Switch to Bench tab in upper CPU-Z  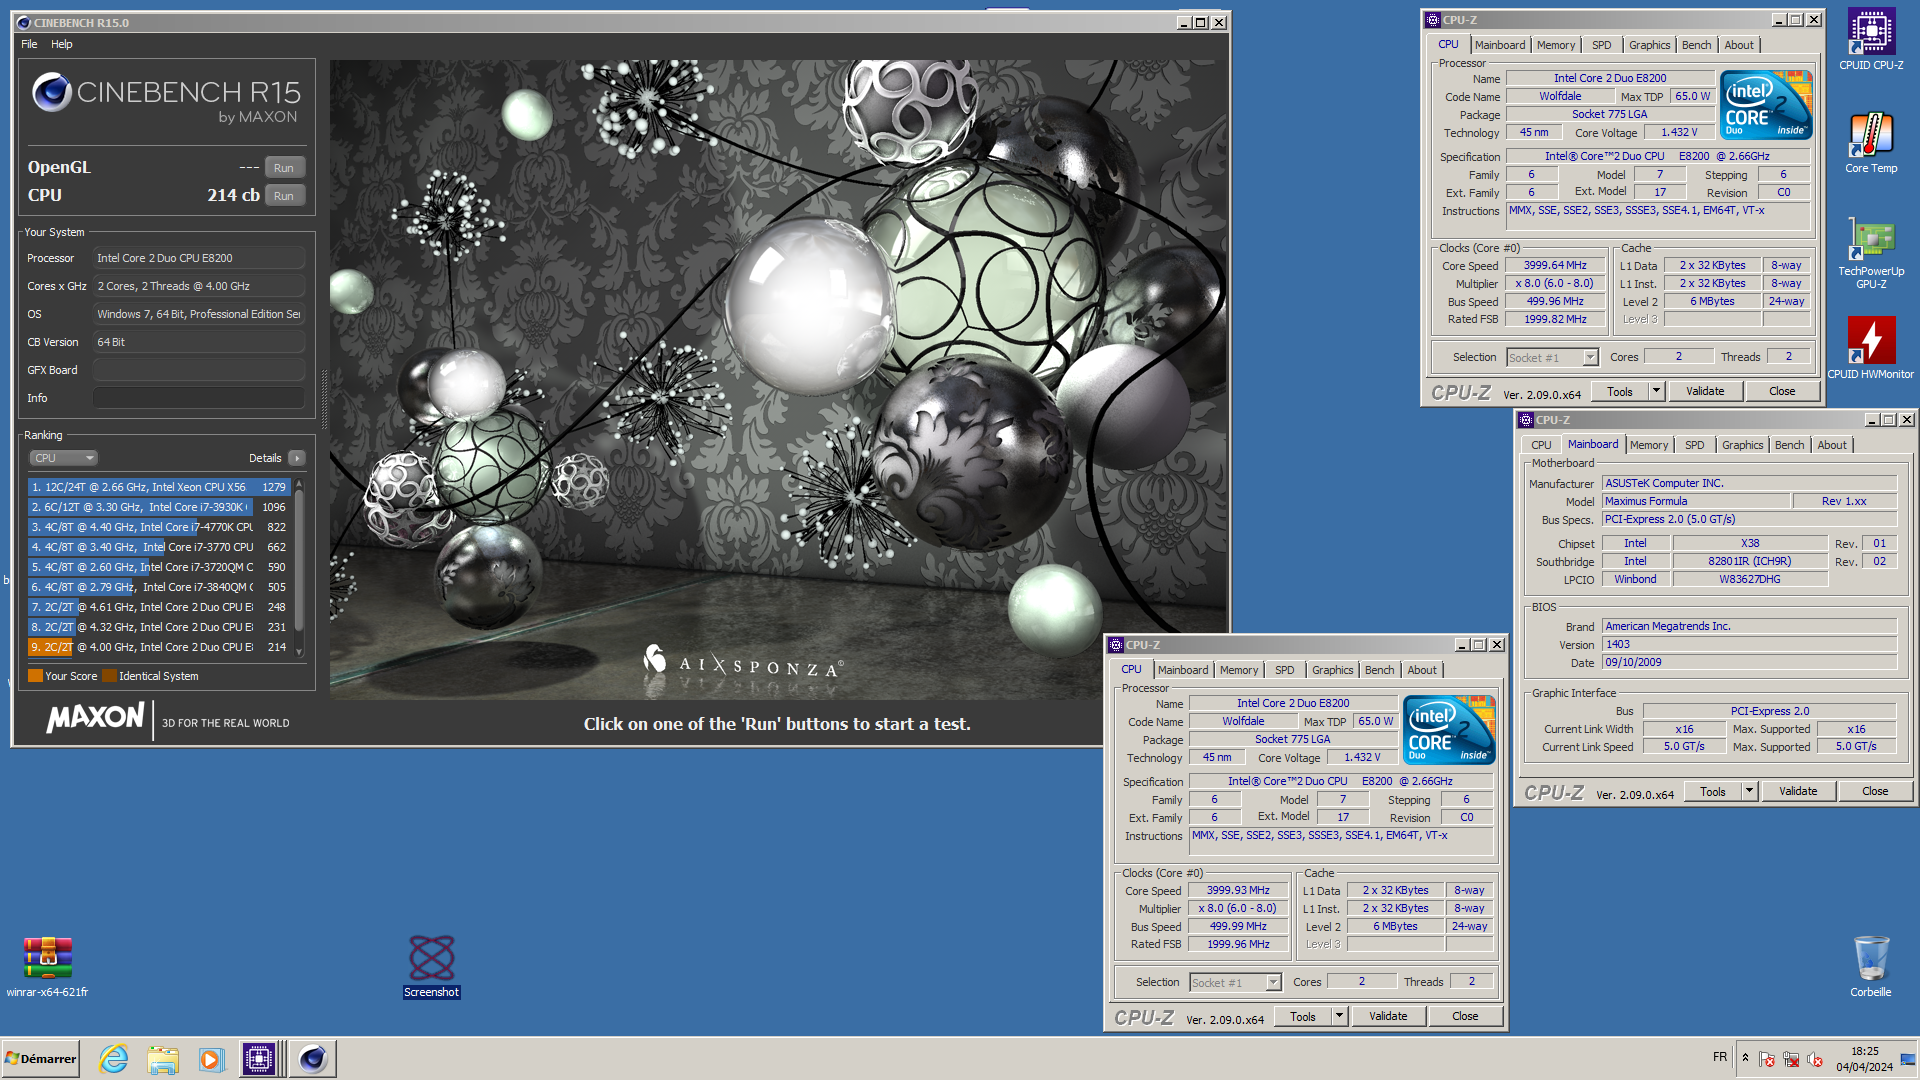(x=1696, y=45)
